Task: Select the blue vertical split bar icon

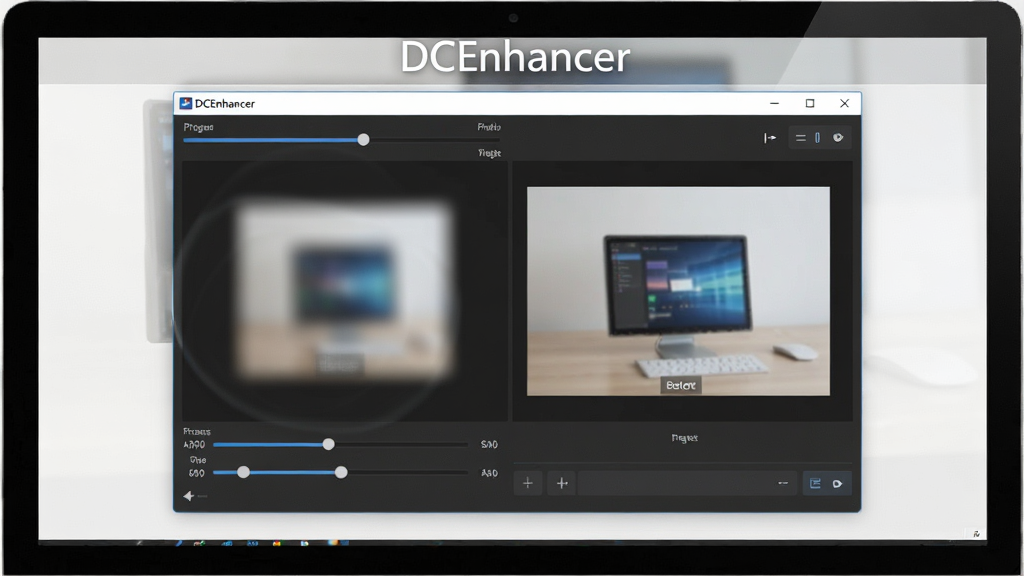Action: point(818,138)
